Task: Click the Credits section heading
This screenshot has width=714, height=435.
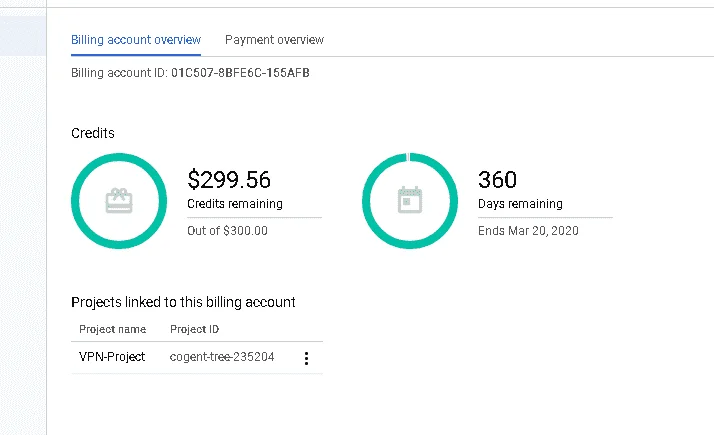Action: click(93, 133)
